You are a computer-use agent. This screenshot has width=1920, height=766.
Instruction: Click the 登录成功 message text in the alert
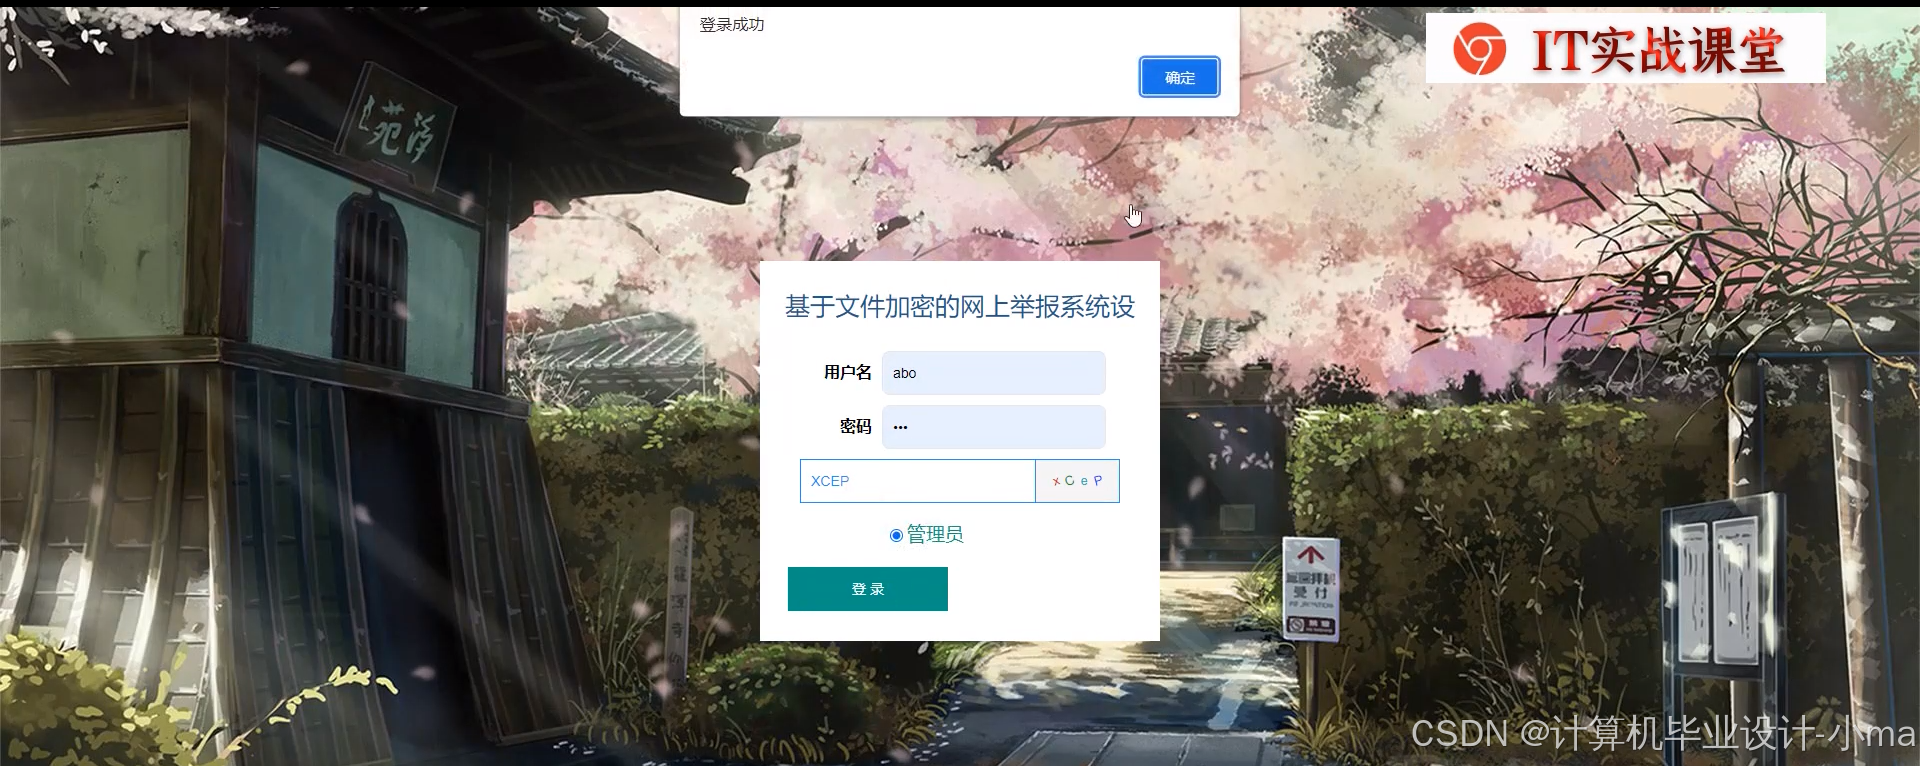coord(732,25)
